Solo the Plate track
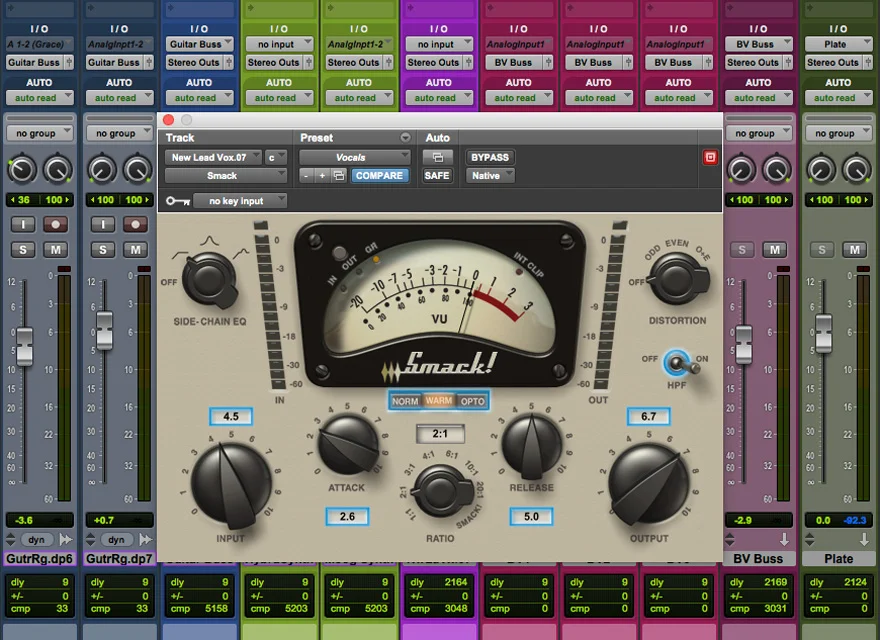The image size is (880, 640). pyautogui.click(x=822, y=250)
